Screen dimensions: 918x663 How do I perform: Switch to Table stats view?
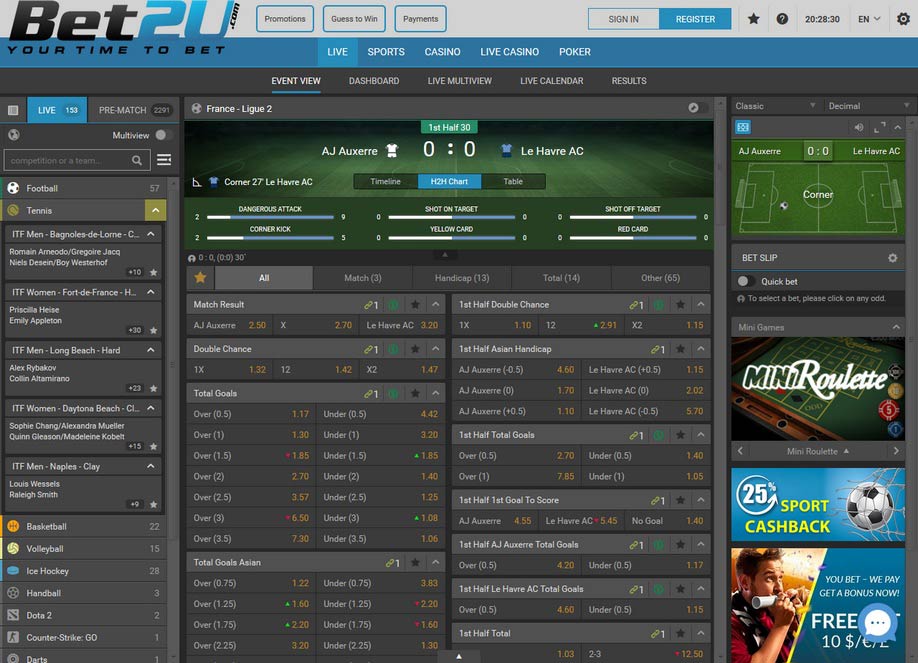(x=513, y=182)
